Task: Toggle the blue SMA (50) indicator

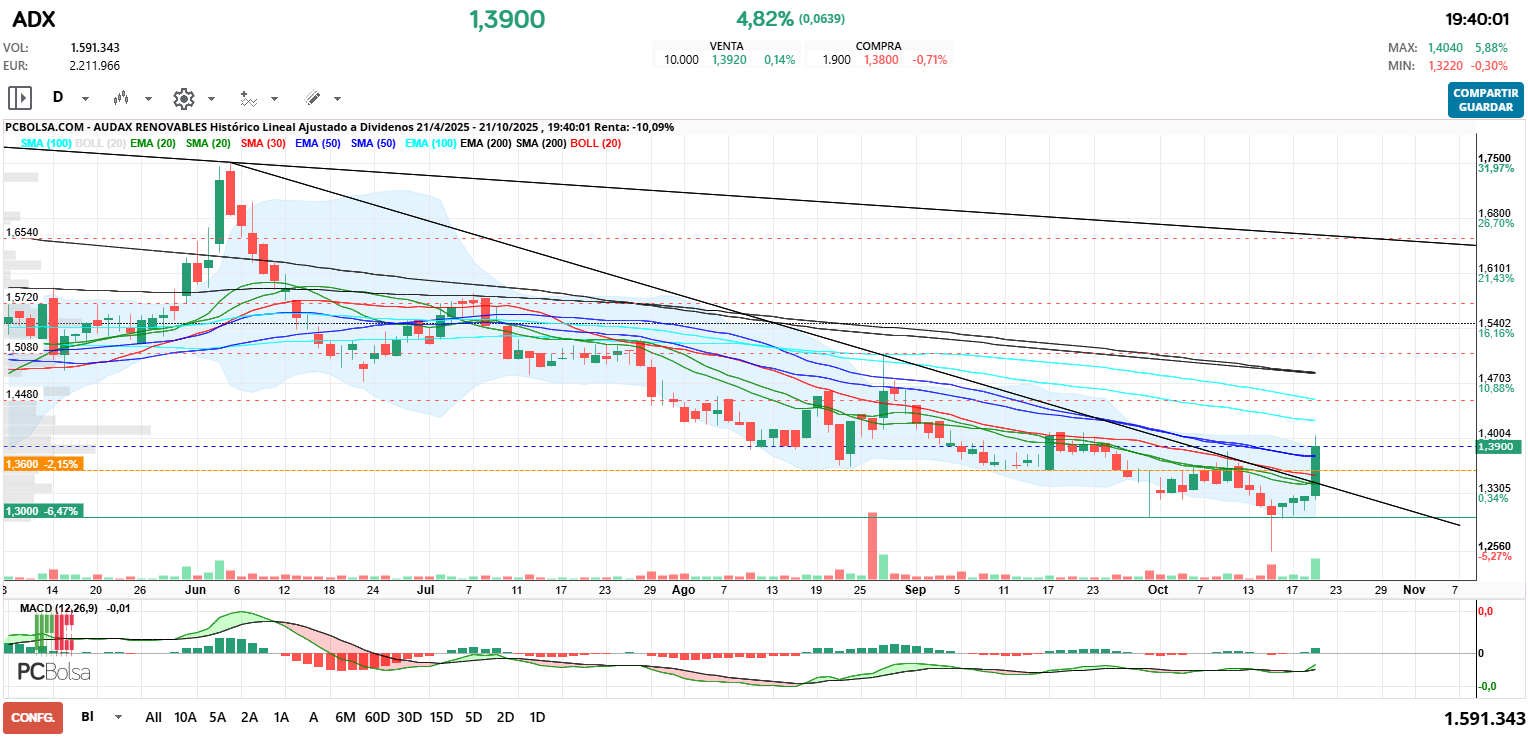Action: [373, 144]
